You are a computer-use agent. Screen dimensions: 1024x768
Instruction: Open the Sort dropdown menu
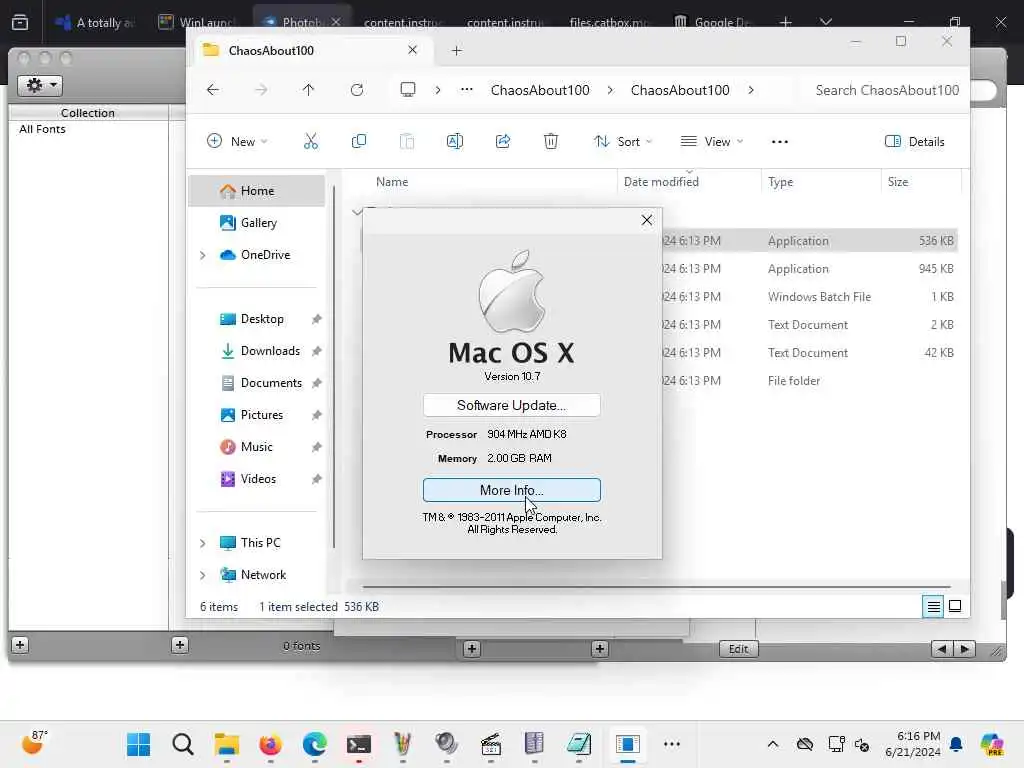point(622,142)
